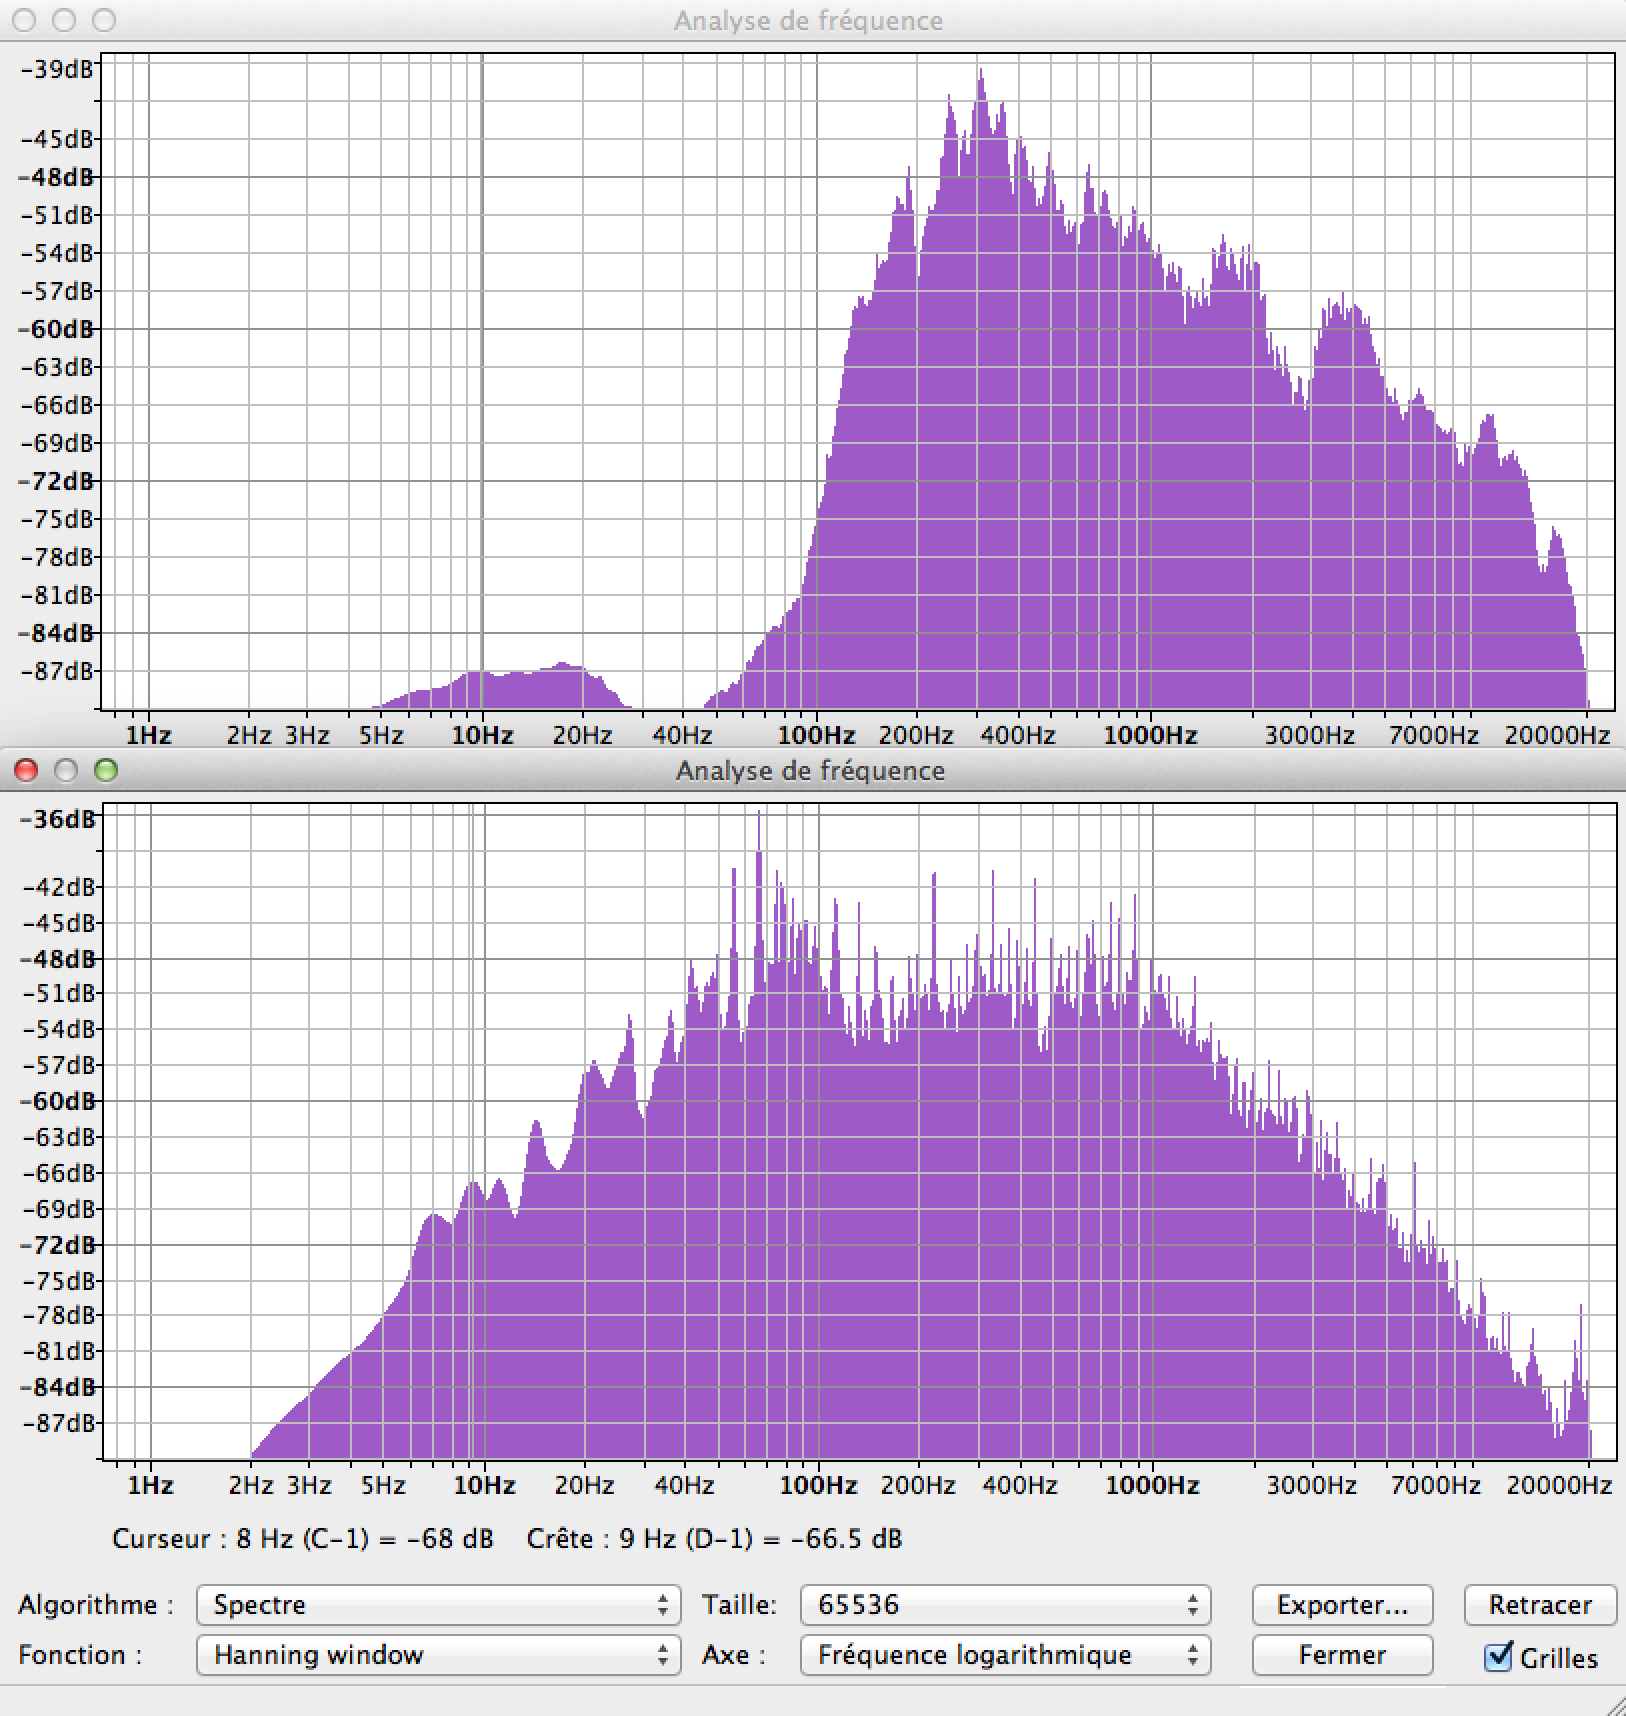Open the Fonction dropdown showing Hanning window
This screenshot has width=1626, height=1716.
(438, 1655)
